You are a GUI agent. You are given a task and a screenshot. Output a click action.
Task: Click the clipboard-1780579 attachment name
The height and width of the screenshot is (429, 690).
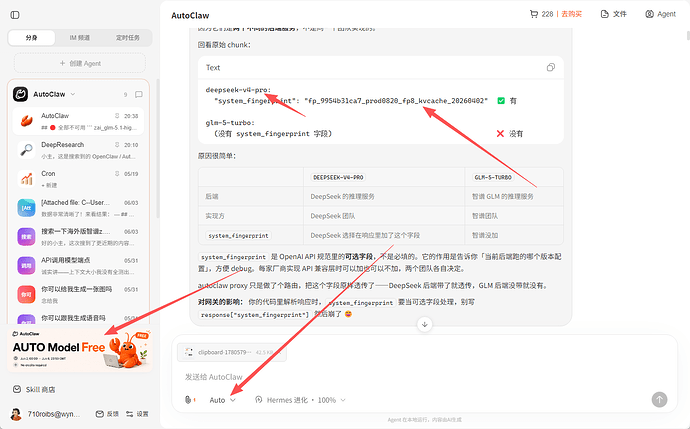225,352
